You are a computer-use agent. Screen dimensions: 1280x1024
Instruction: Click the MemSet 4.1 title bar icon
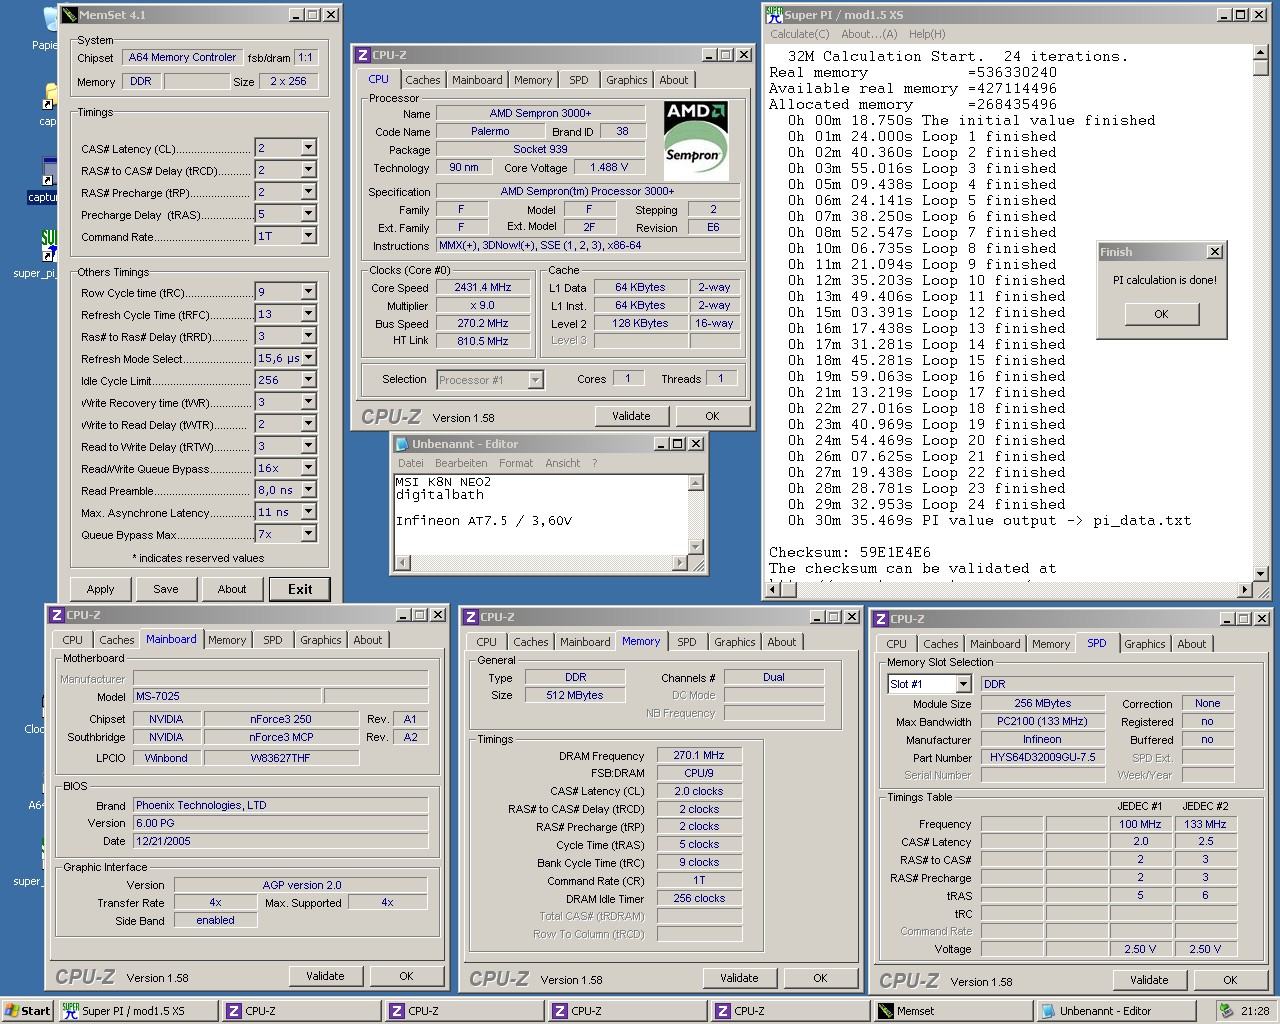tap(69, 15)
